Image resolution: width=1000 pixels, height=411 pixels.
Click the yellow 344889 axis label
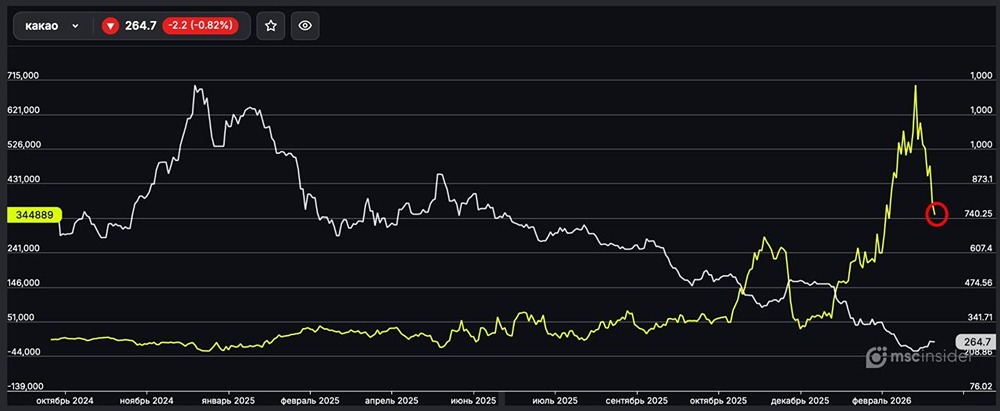pyautogui.click(x=34, y=214)
